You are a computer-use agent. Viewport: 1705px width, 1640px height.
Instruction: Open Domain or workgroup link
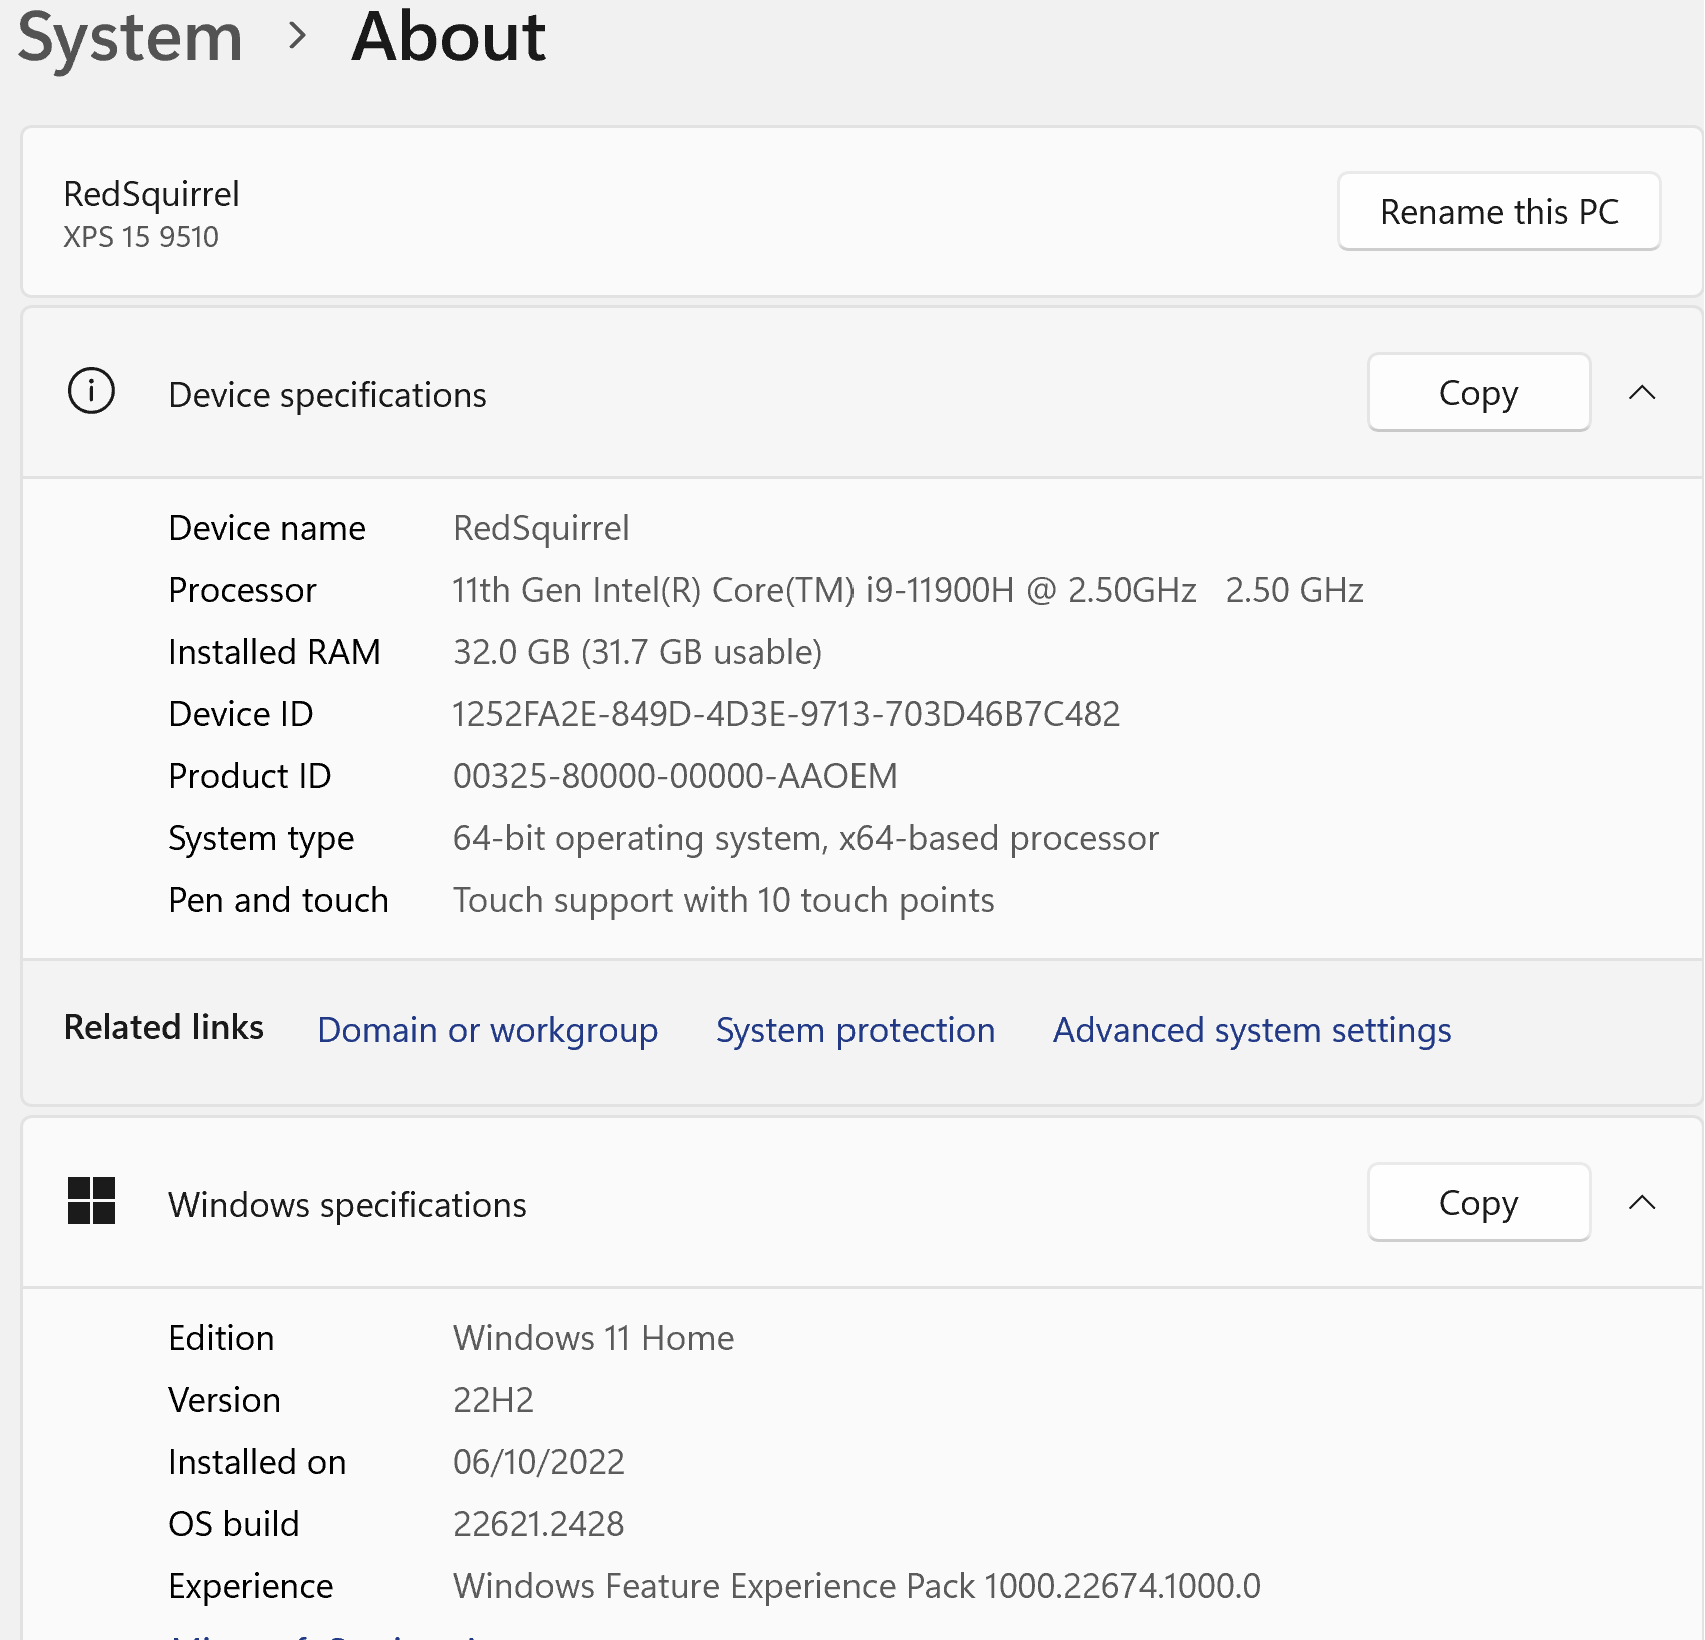487,1030
